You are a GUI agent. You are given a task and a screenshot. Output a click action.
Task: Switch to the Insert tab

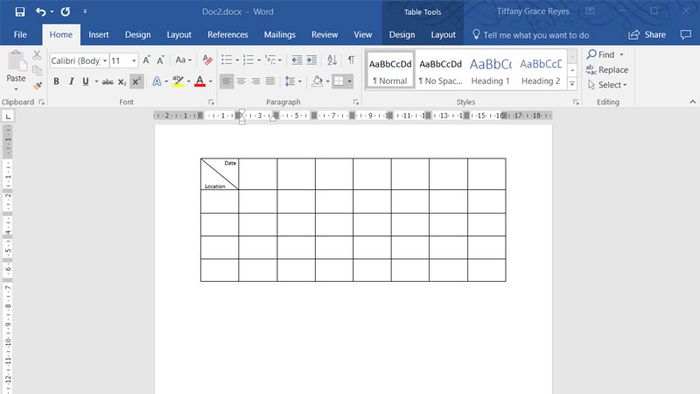[x=98, y=35]
